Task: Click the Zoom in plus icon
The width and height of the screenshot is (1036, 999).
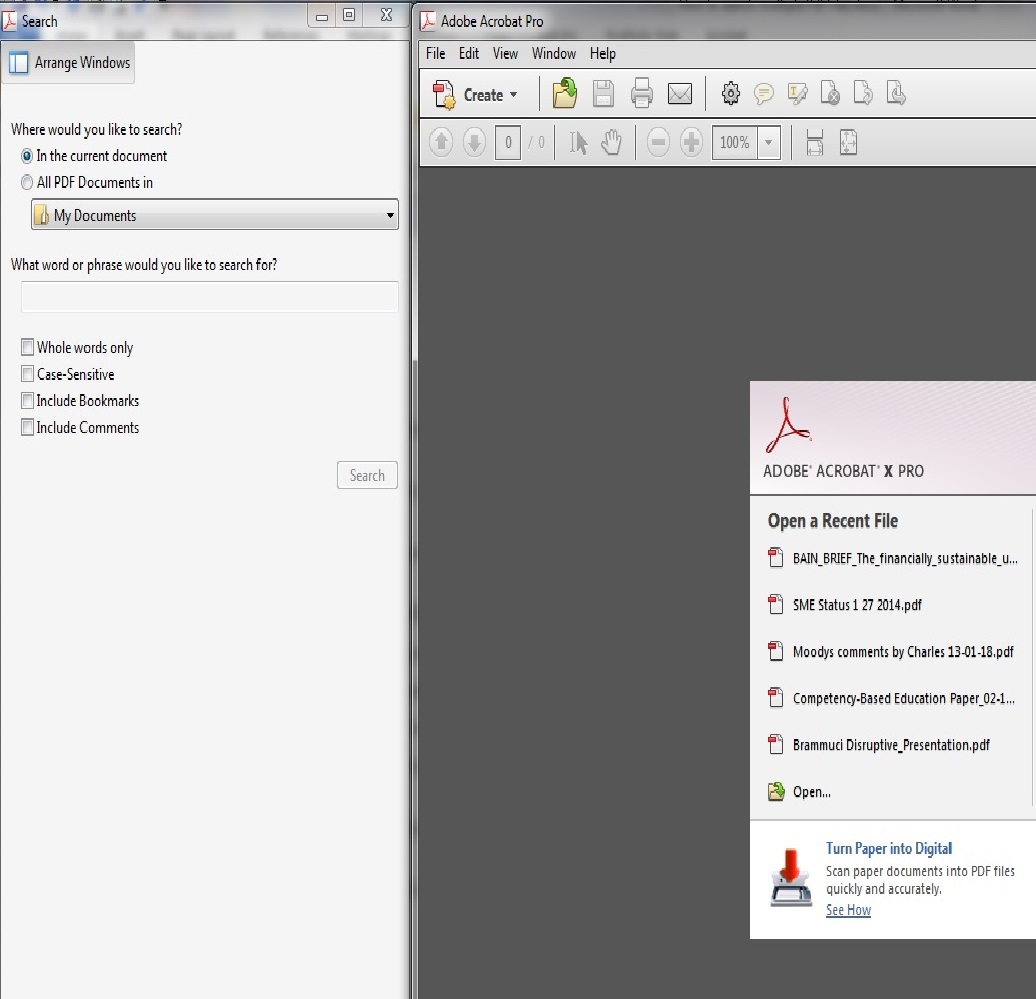Action: pyautogui.click(x=691, y=143)
